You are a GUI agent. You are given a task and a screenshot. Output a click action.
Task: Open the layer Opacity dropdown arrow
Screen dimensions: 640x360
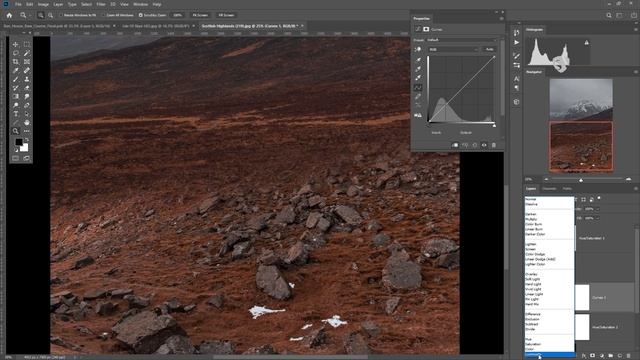[598, 209]
